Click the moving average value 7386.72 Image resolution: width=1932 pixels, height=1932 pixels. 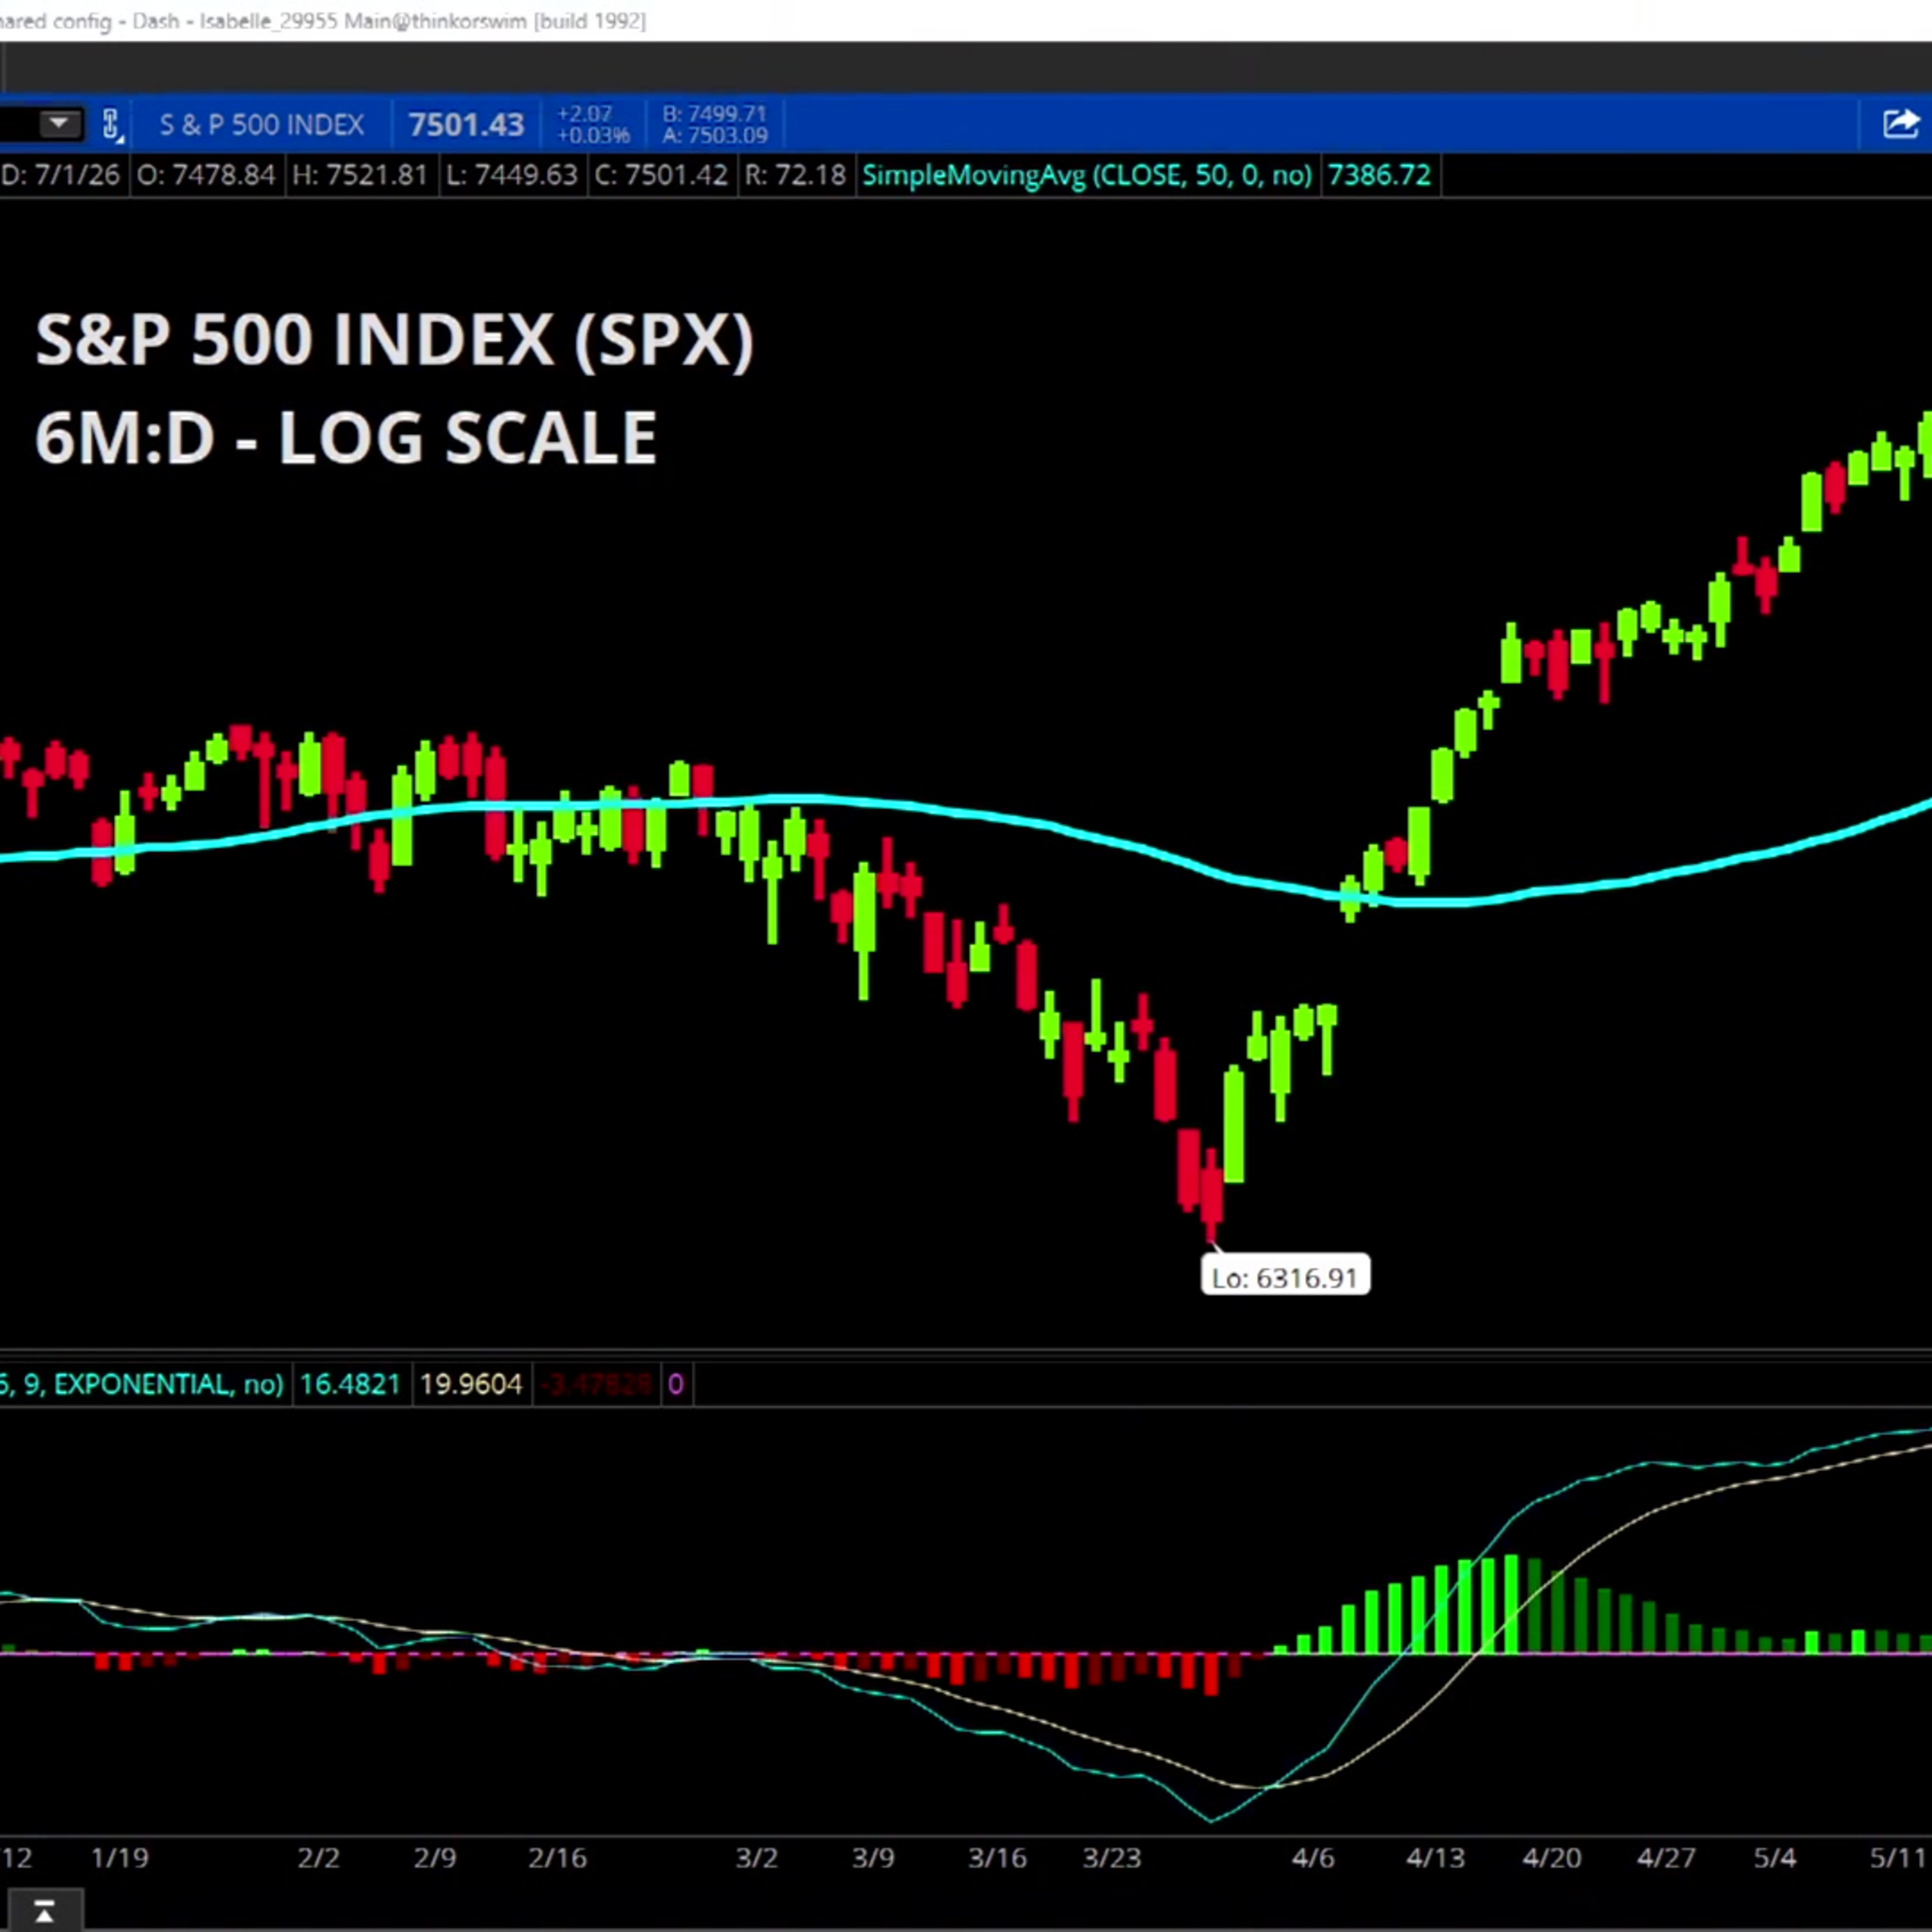point(1379,175)
